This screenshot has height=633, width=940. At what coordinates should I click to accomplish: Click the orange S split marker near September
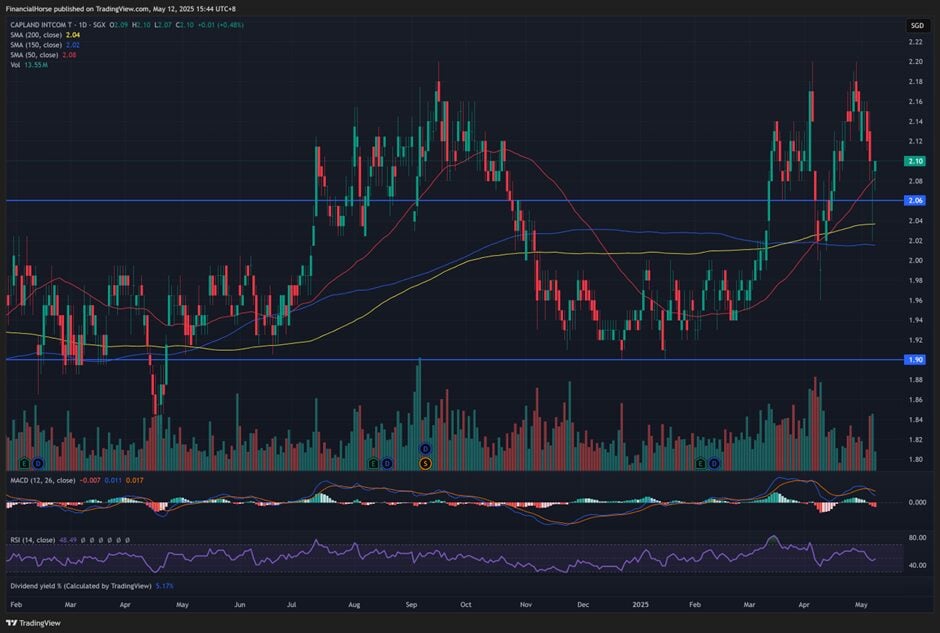(x=425, y=464)
